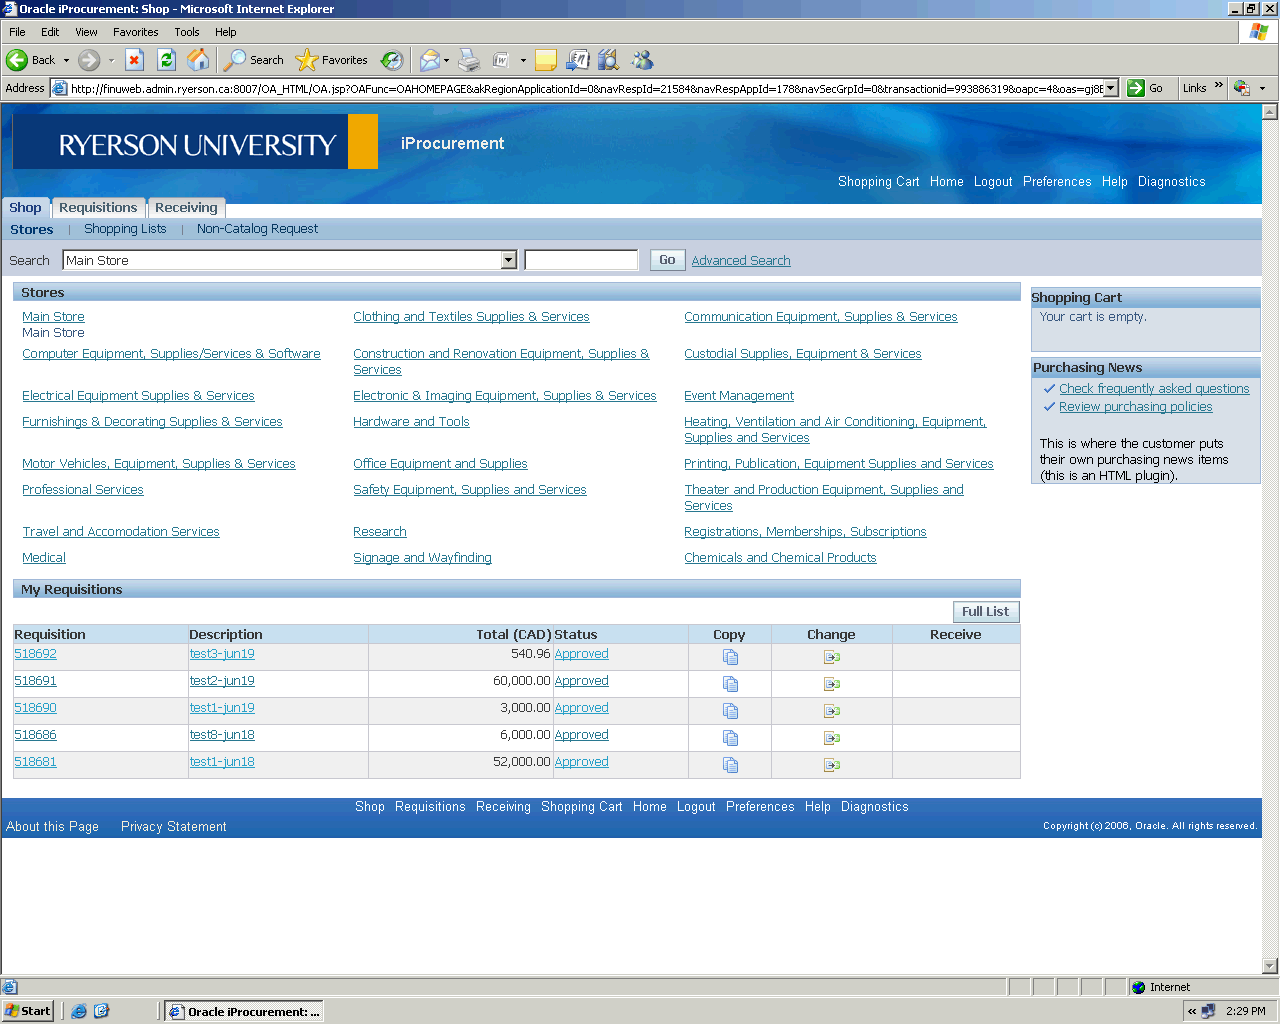Screen dimensions: 1280x1024
Task: Open the Windows Start button
Action: coord(28,1011)
